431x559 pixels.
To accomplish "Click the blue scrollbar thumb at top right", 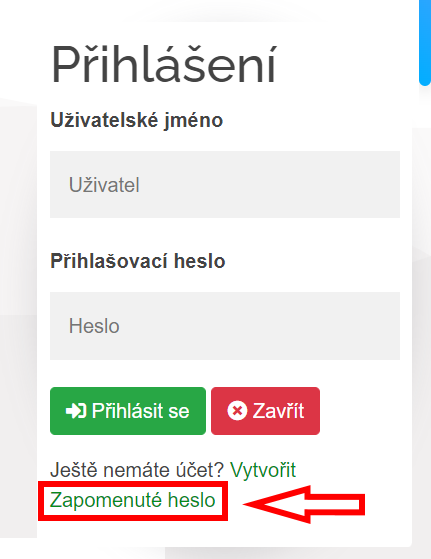I will click(425, 42).
